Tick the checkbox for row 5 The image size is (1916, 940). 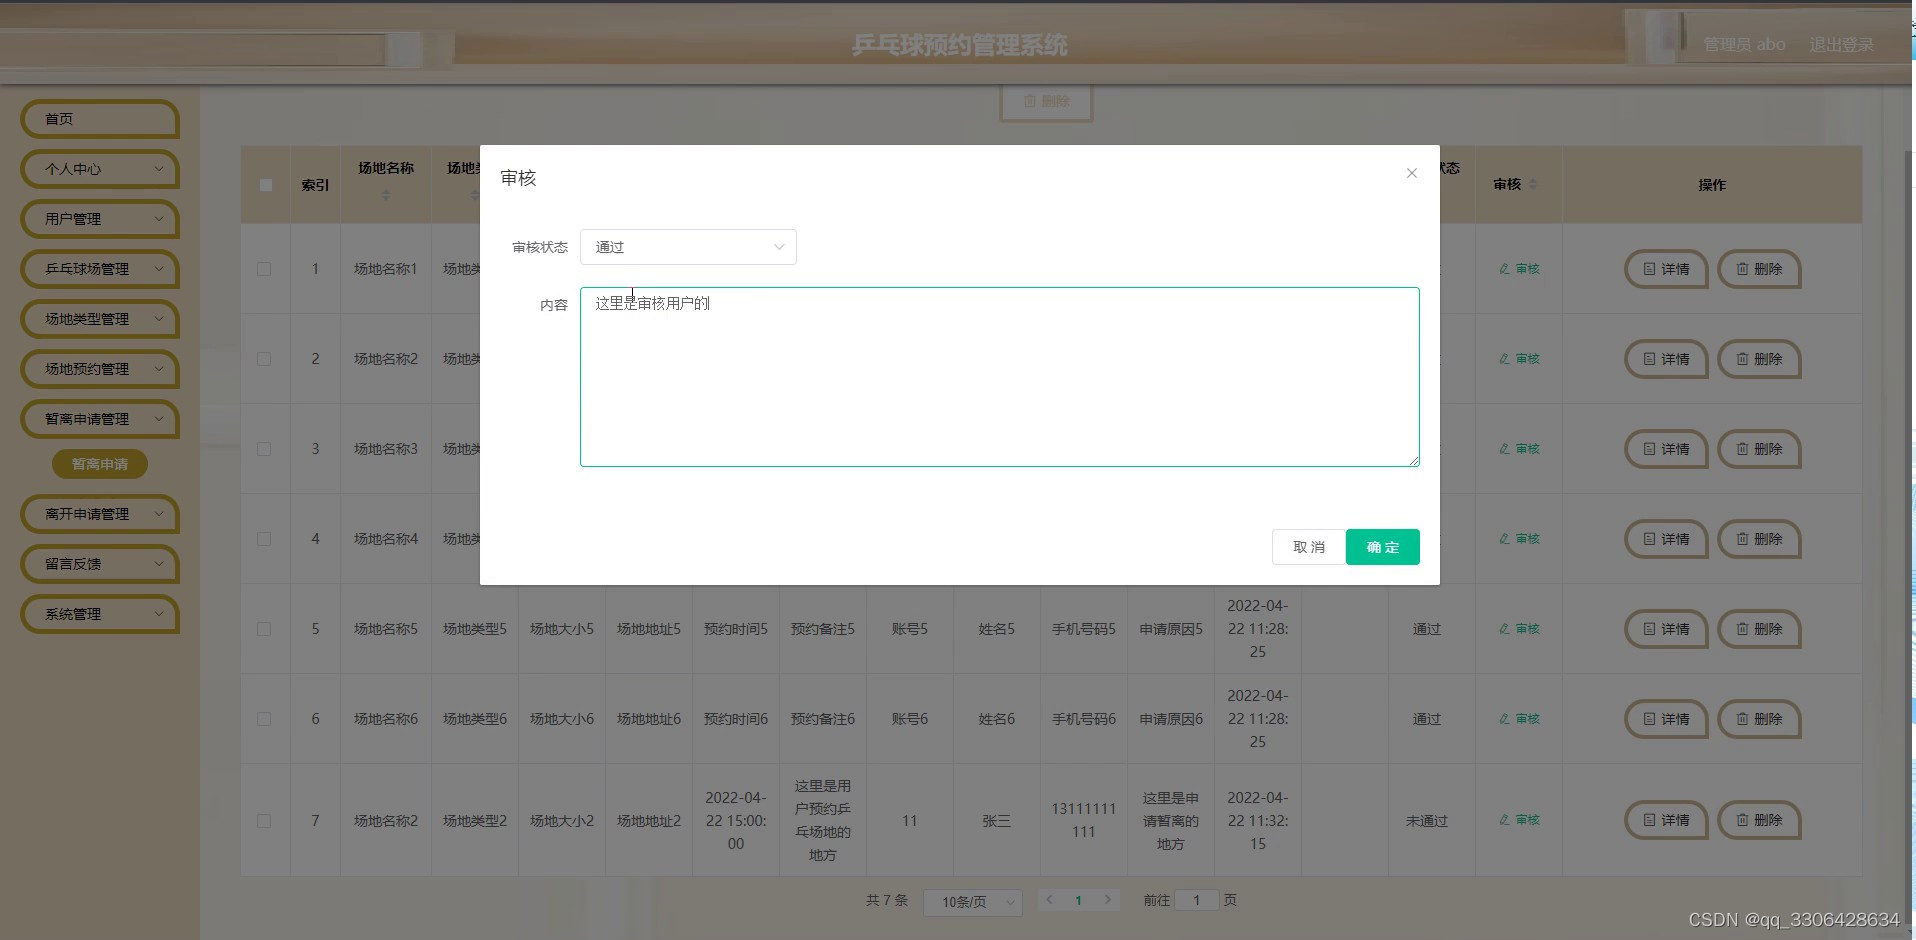click(x=264, y=629)
